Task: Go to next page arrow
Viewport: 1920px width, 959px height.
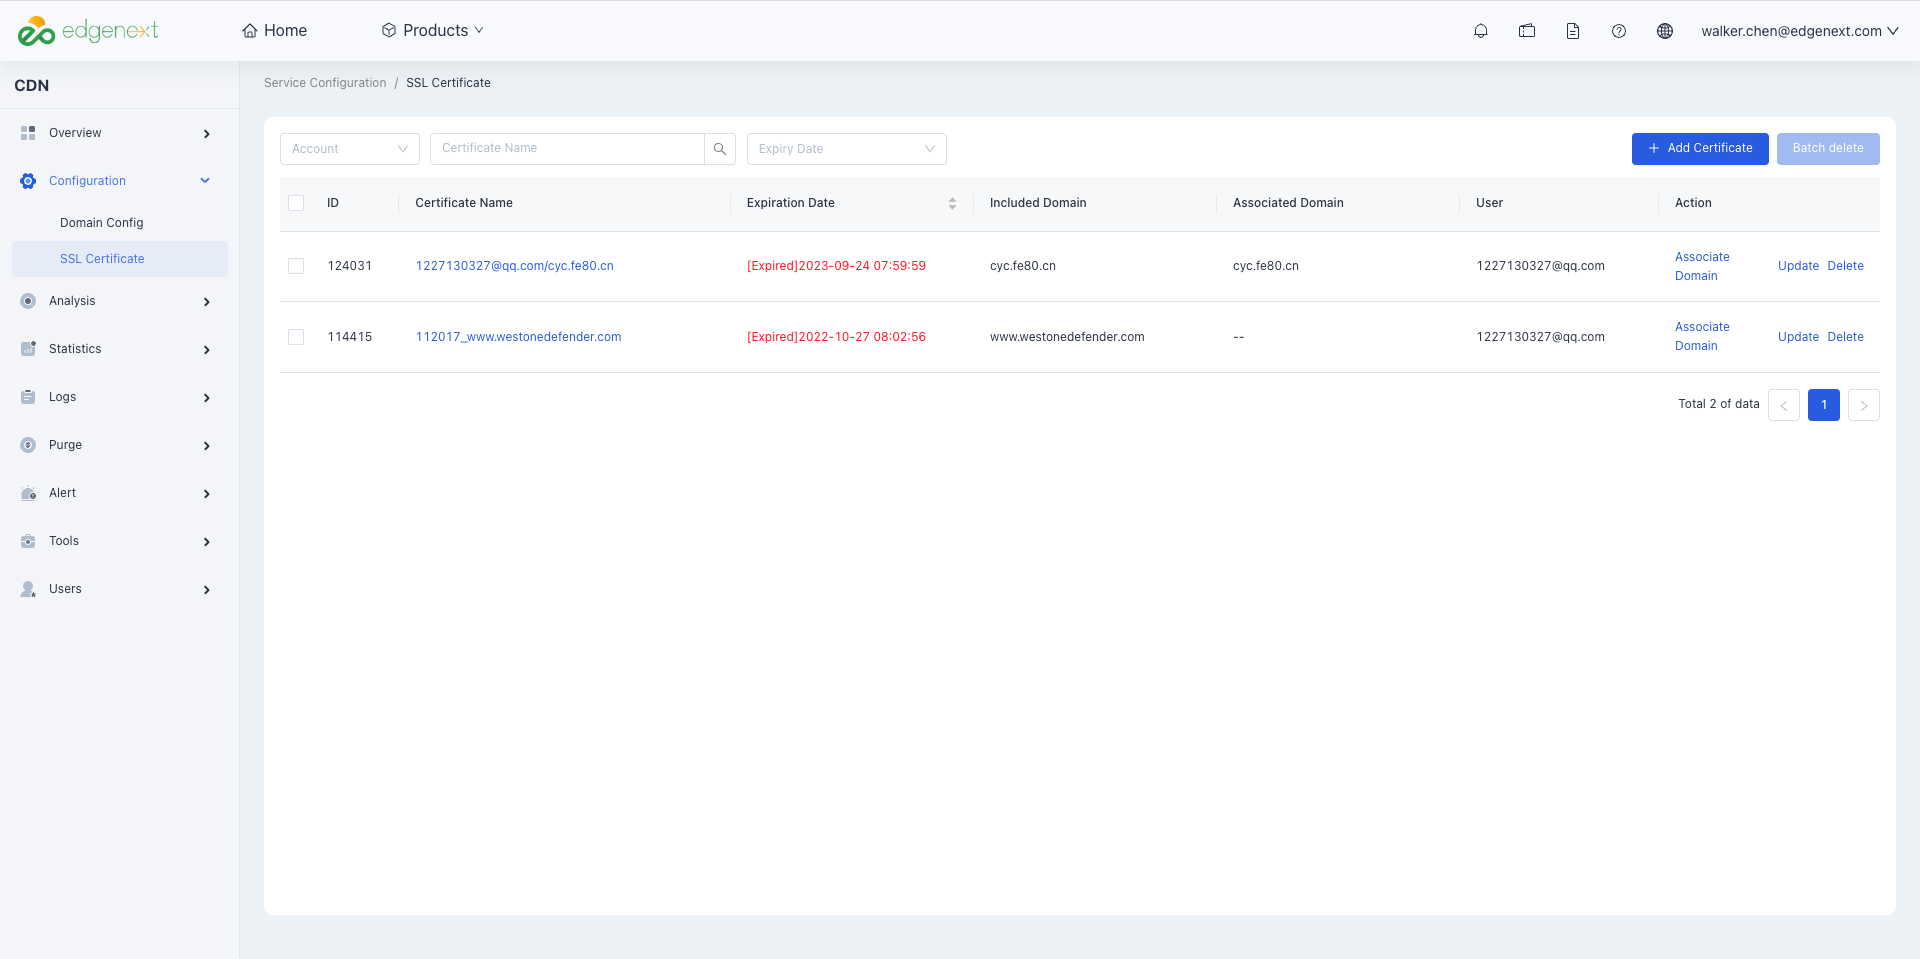Action: click(x=1864, y=405)
